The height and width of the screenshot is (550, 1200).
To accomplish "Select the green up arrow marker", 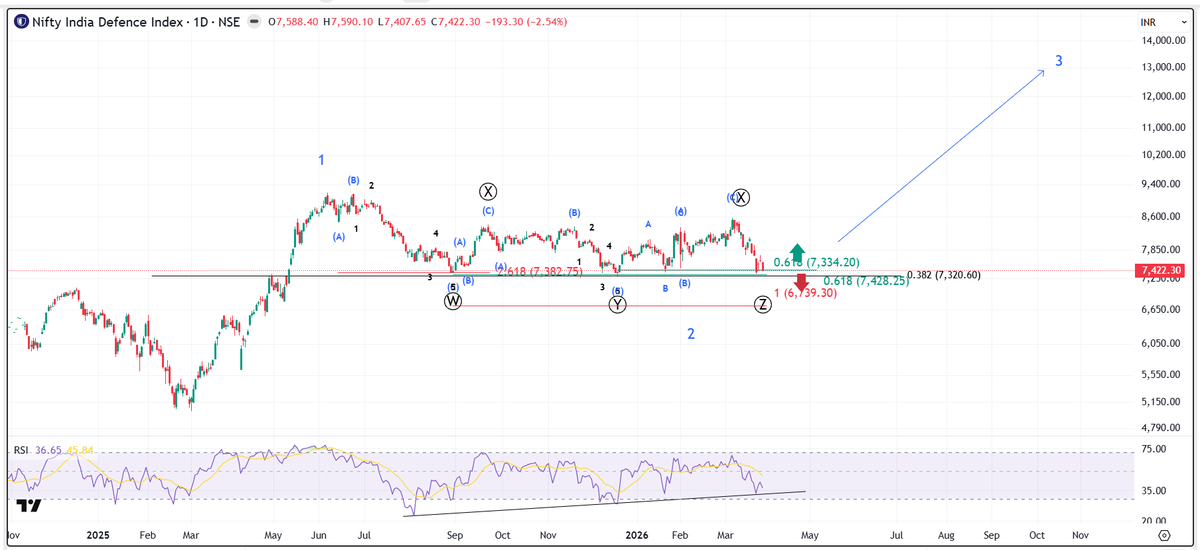I will 797,253.
